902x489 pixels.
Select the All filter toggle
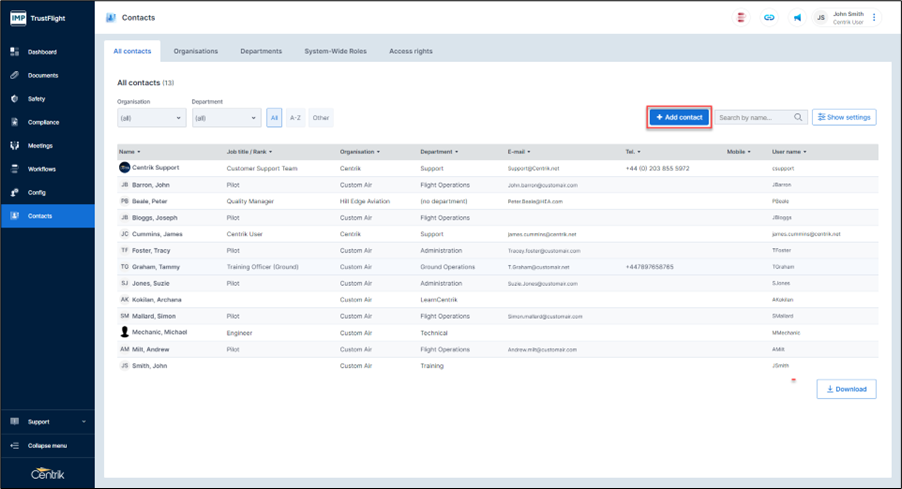point(274,118)
